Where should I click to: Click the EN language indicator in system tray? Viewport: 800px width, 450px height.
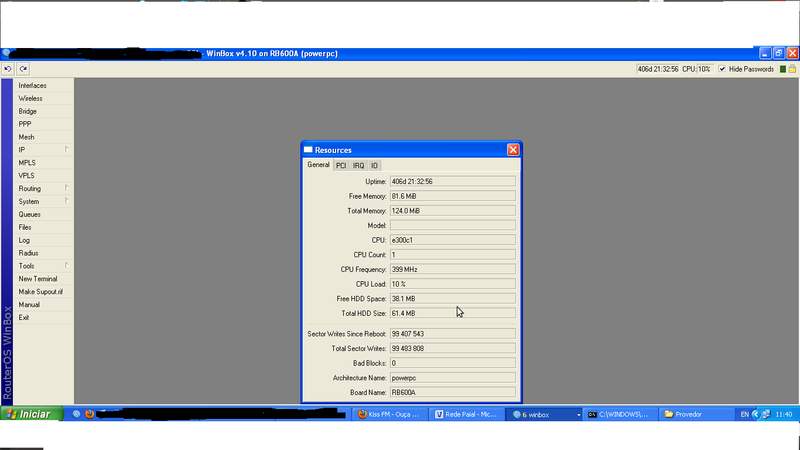click(x=744, y=414)
